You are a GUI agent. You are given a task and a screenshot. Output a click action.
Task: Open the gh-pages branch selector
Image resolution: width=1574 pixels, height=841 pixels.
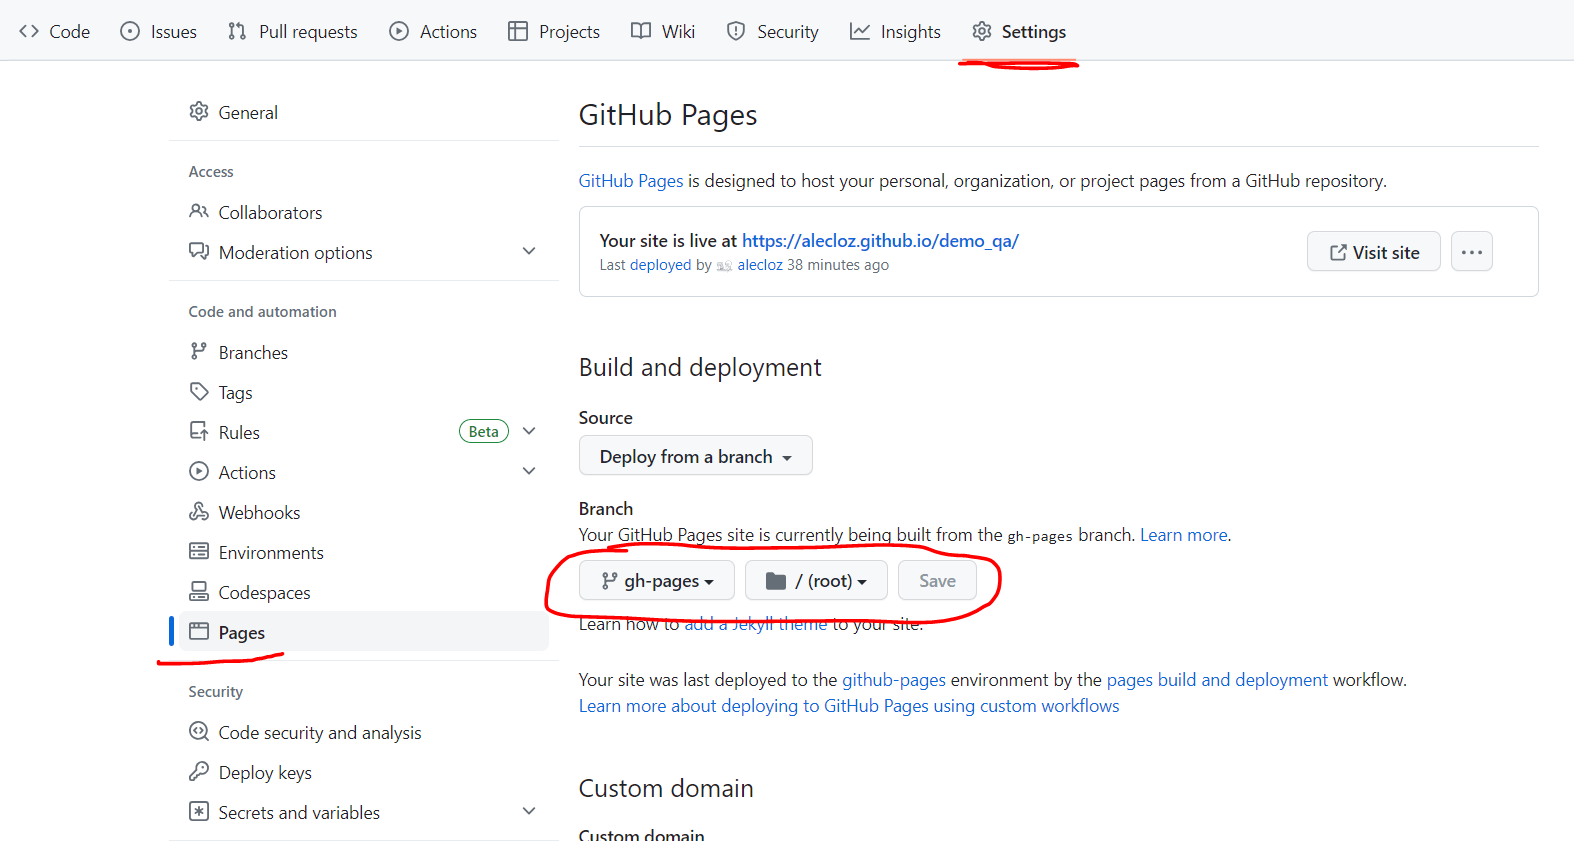coord(657,581)
